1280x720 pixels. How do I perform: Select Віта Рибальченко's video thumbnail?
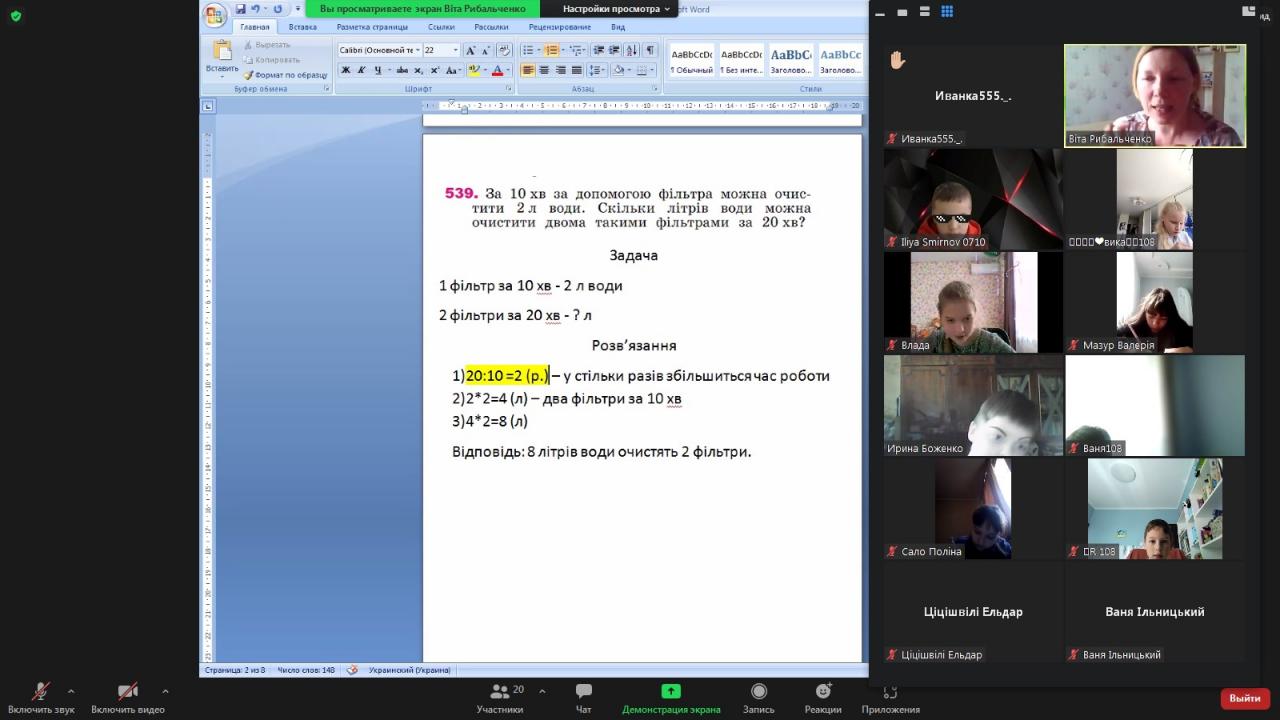pos(1154,96)
